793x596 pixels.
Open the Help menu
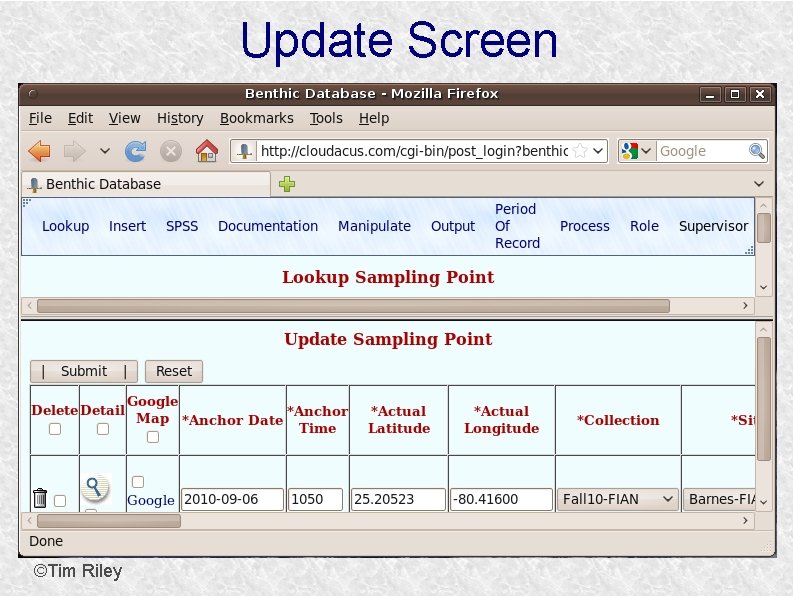tap(374, 118)
